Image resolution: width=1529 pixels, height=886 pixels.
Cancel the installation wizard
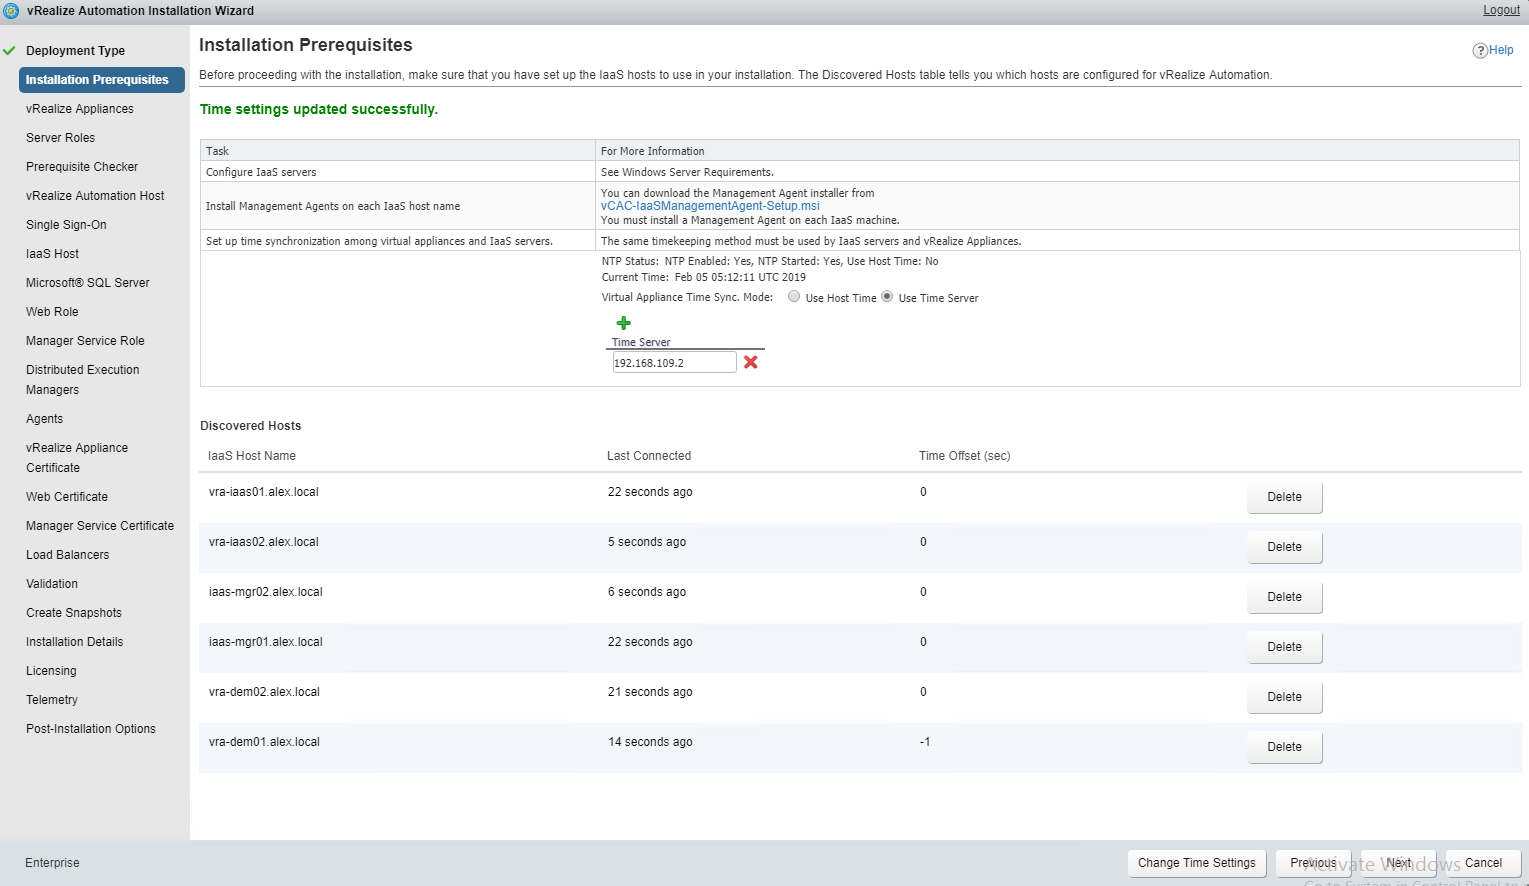click(1483, 863)
